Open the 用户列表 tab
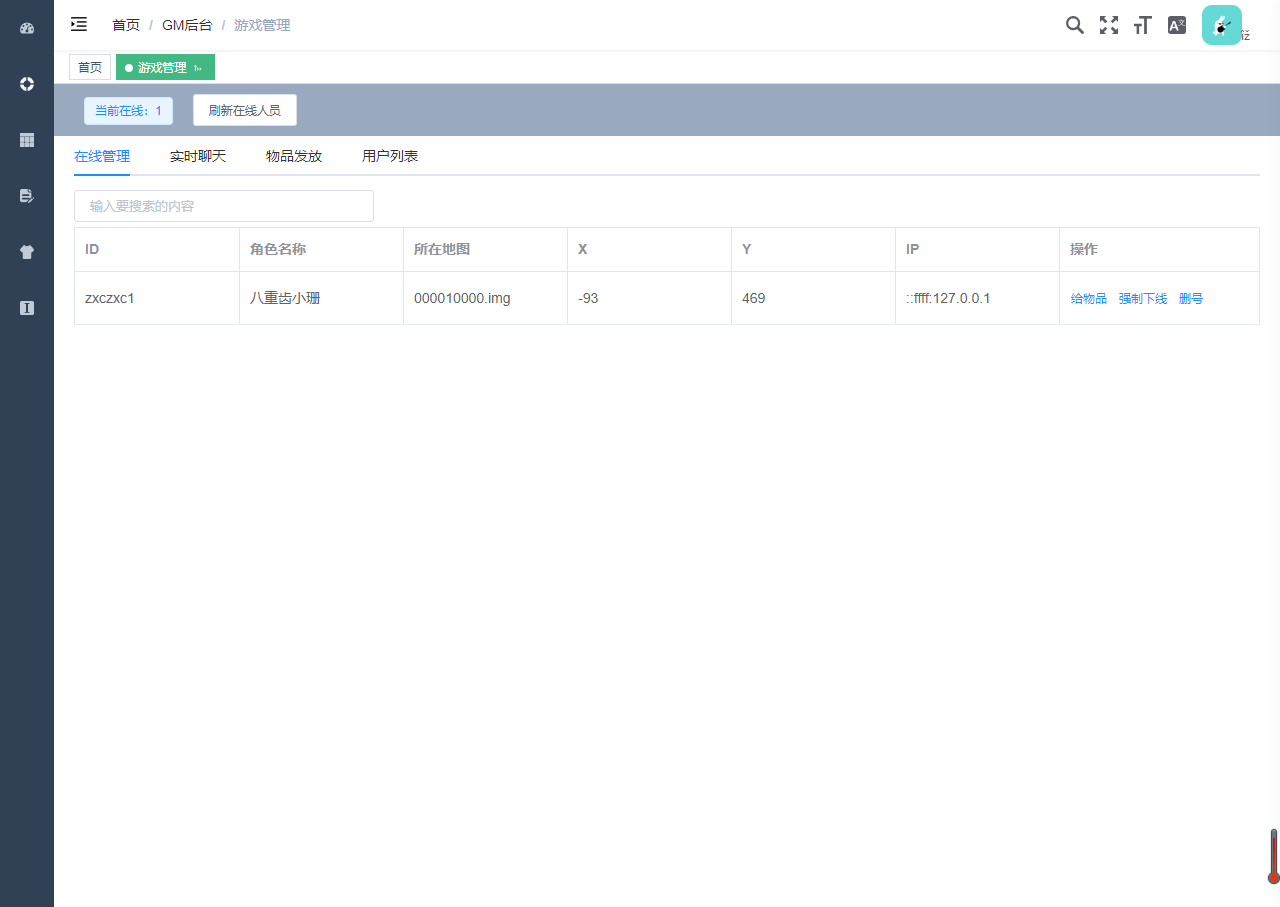Image resolution: width=1280 pixels, height=907 pixels. point(390,156)
